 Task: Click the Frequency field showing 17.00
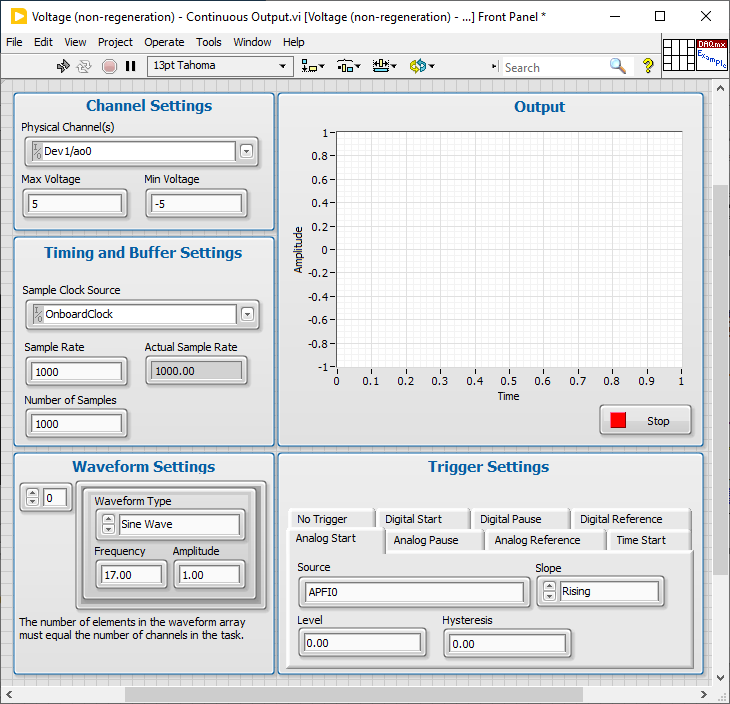(x=131, y=575)
